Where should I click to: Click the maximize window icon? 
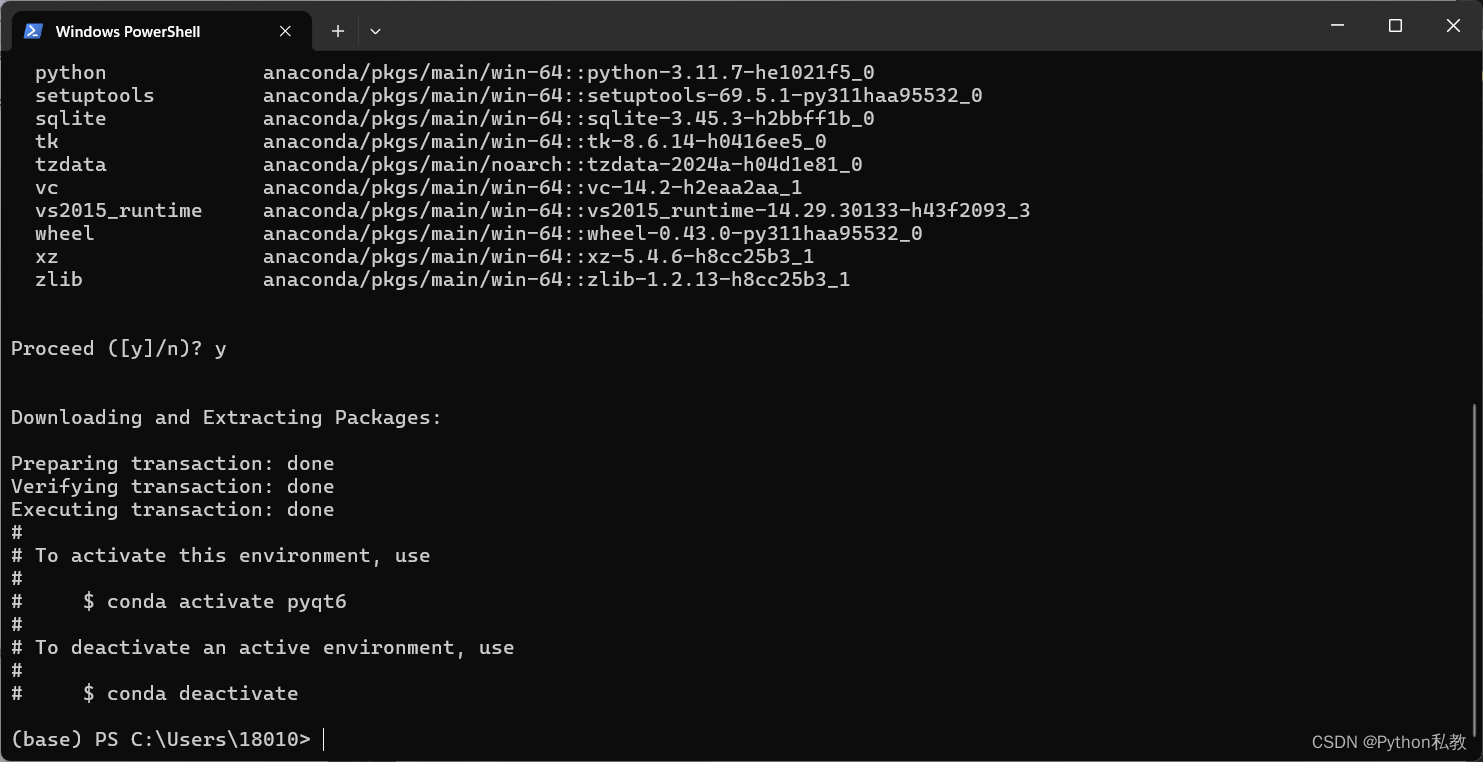point(1395,25)
